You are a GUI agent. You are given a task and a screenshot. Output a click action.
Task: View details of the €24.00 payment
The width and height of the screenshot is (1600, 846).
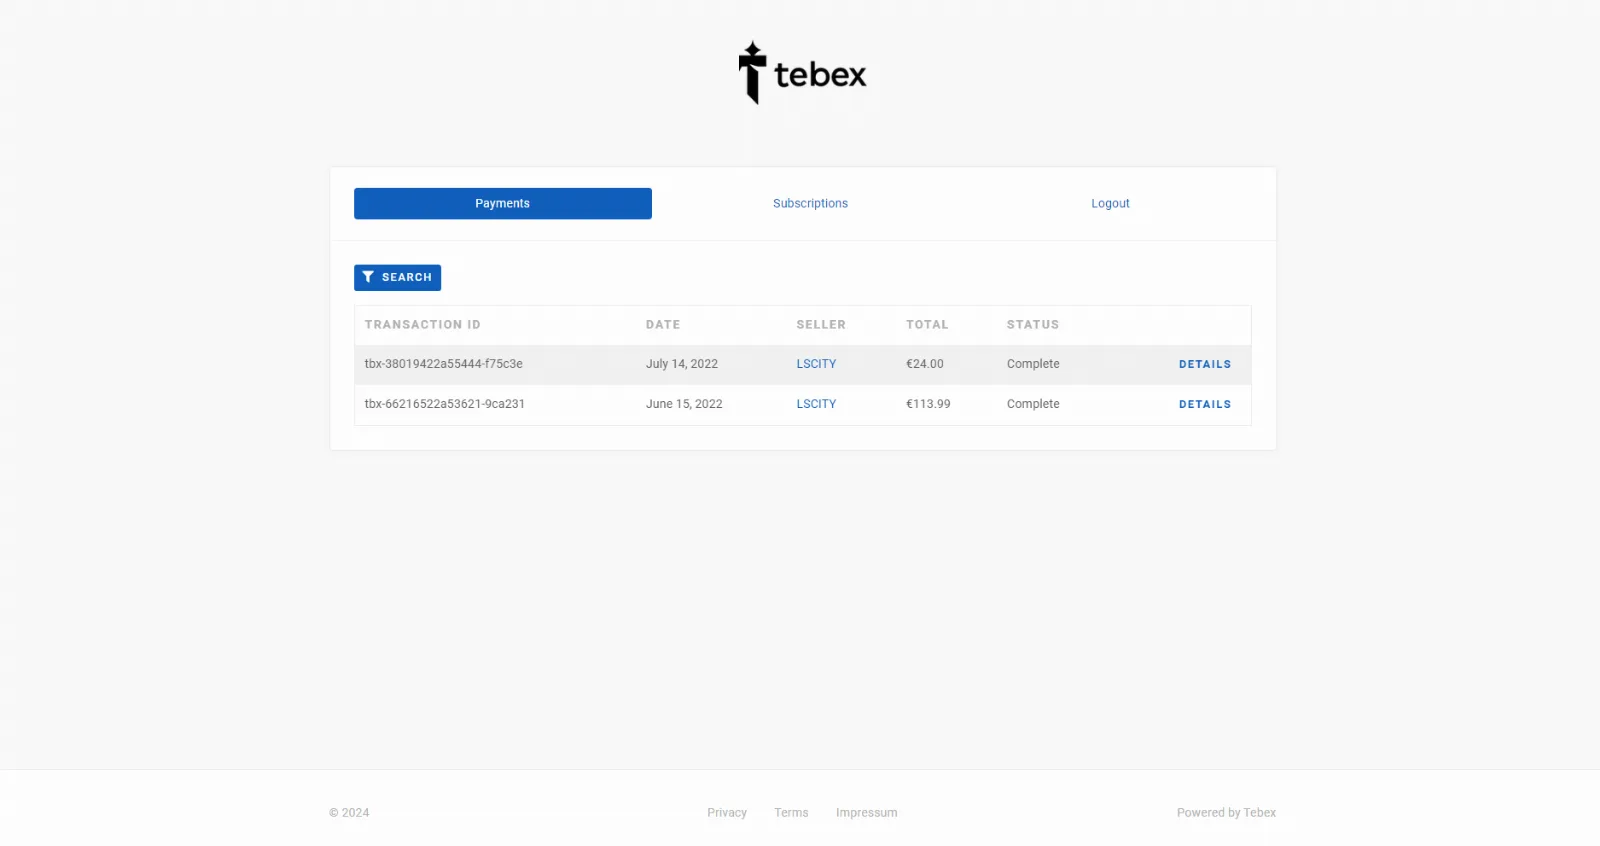[1205, 365]
